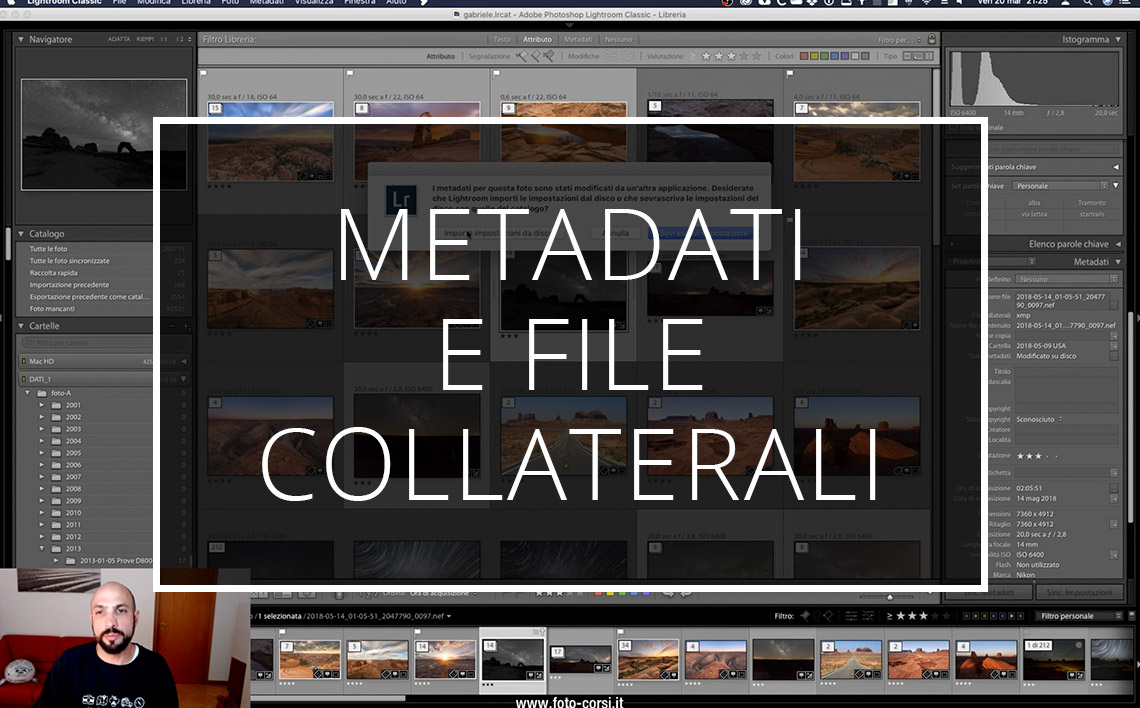Switch to the Testo filter tab

(502, 39)
